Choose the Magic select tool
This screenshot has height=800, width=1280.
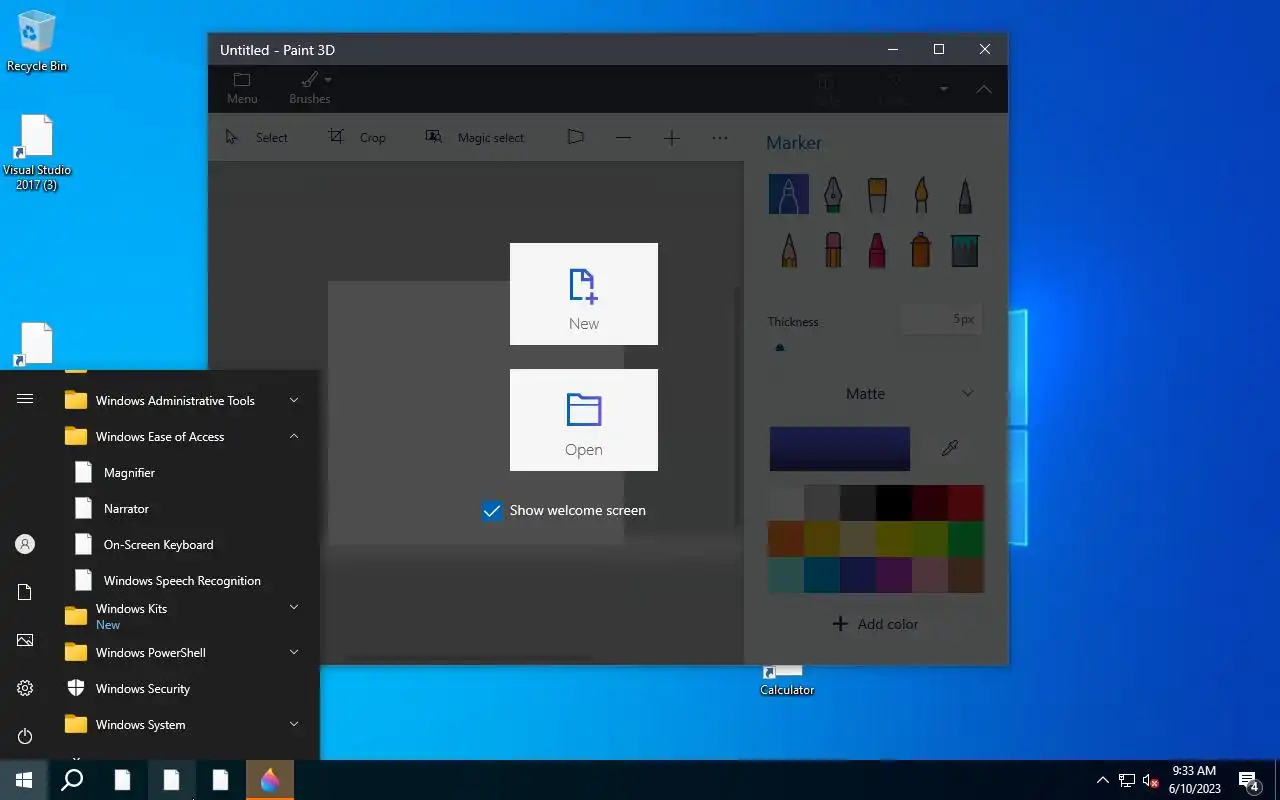tap(475, 137)
